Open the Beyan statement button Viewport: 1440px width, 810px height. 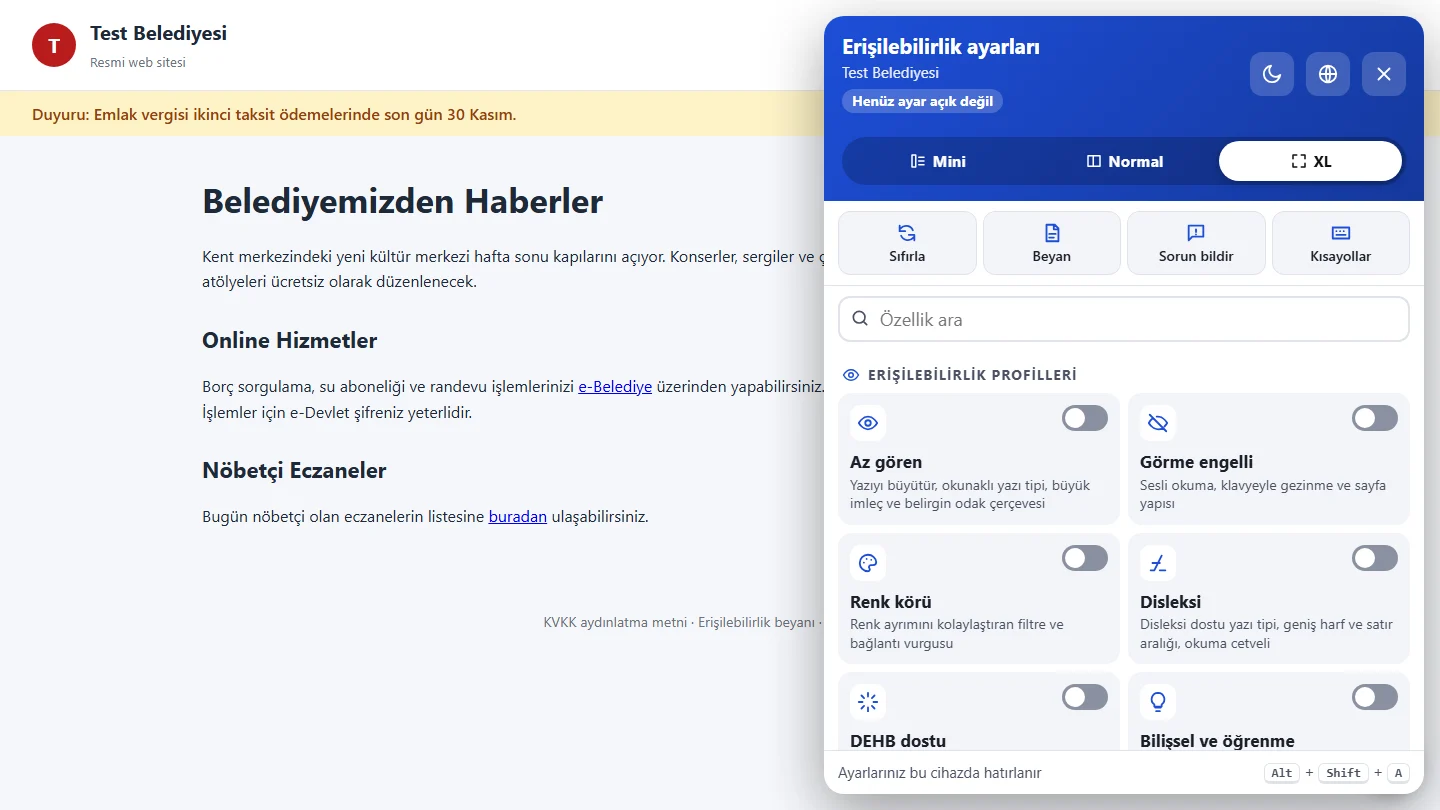1052,243
